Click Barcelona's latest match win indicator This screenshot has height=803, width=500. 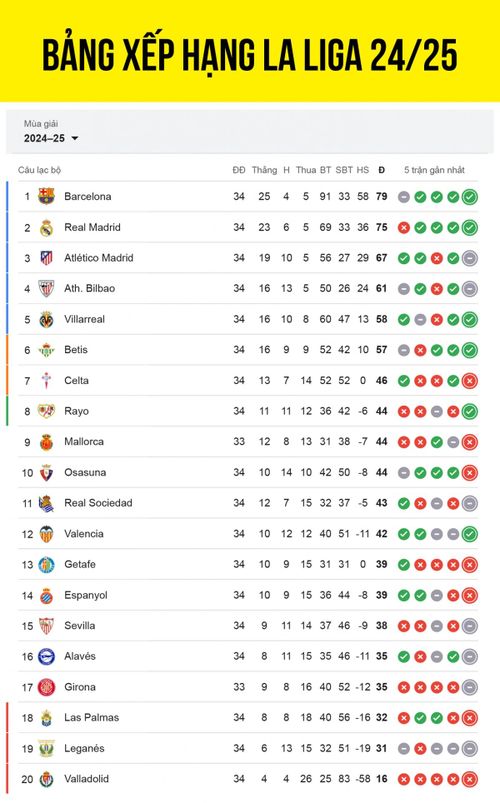tap(469, 197)
